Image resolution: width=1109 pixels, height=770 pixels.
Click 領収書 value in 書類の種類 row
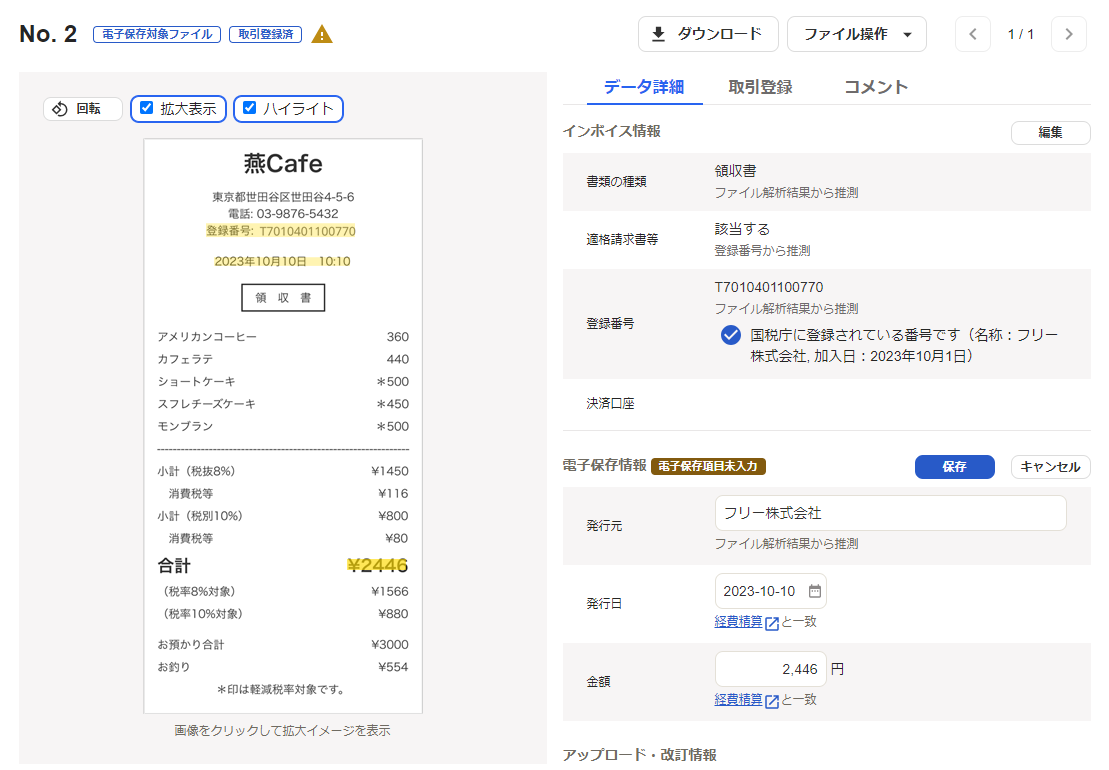736,170
